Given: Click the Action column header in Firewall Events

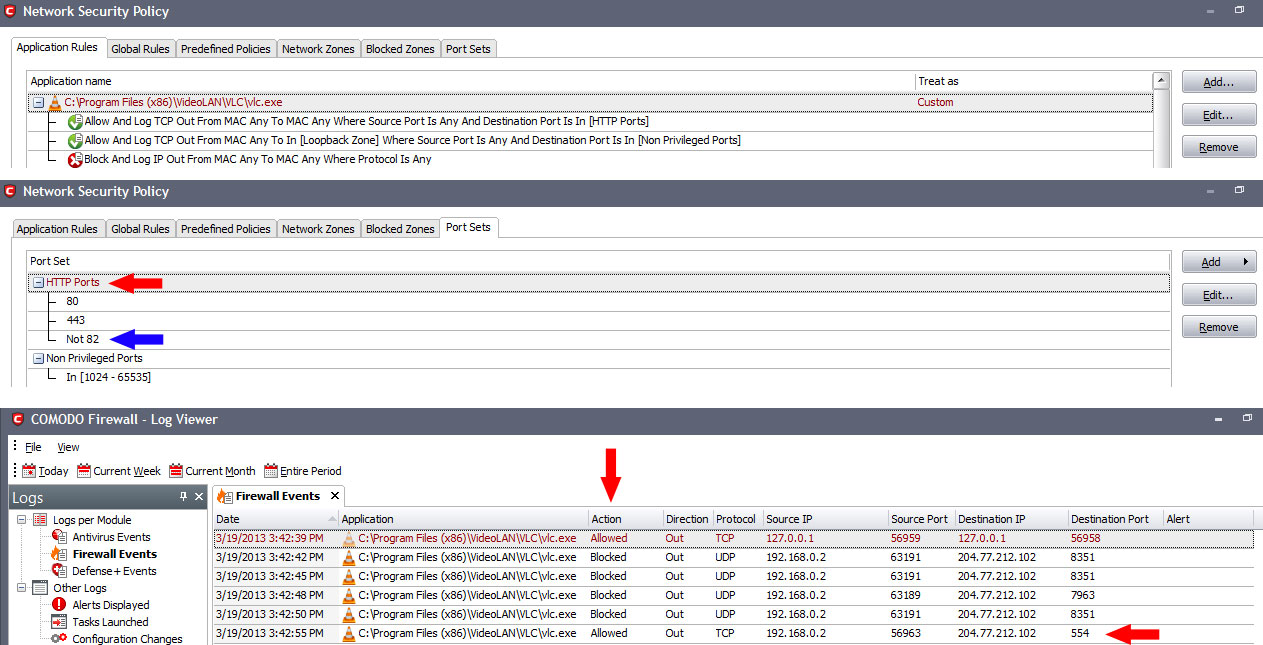Looking at the screenshot, I should pyautogui.click(x=626, y=519).
